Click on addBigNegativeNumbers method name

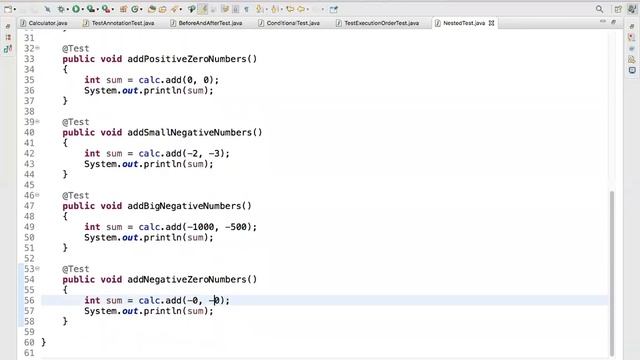(184, 206)
